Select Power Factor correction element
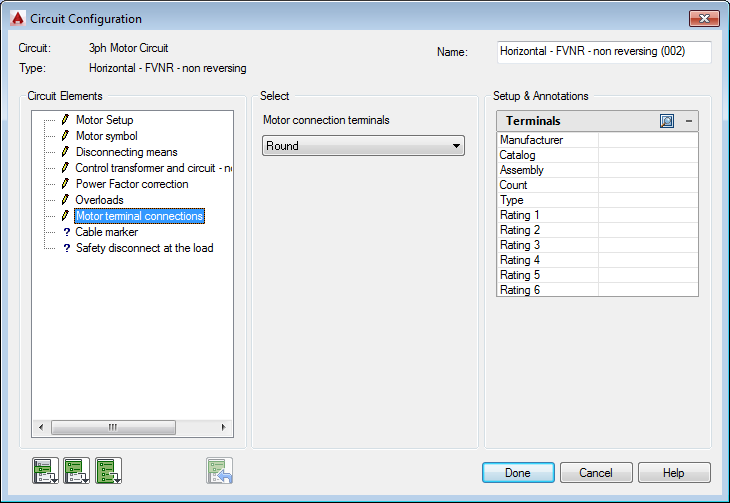730x503 pixels. pos(131,184)
